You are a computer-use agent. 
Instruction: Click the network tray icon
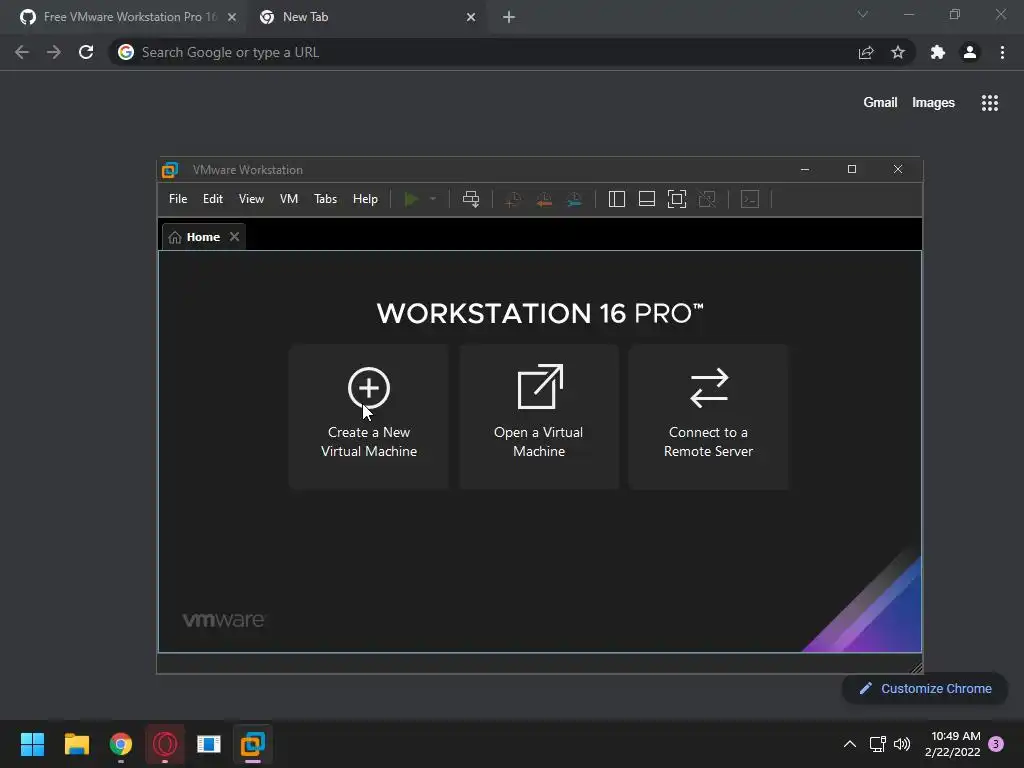tap(877, 744)
